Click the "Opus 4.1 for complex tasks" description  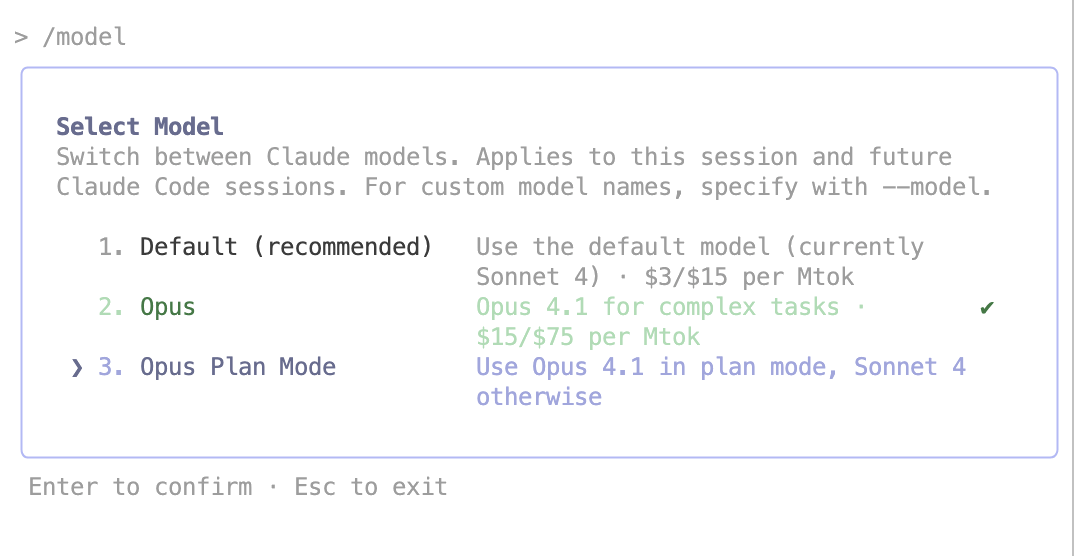[657, 307]
